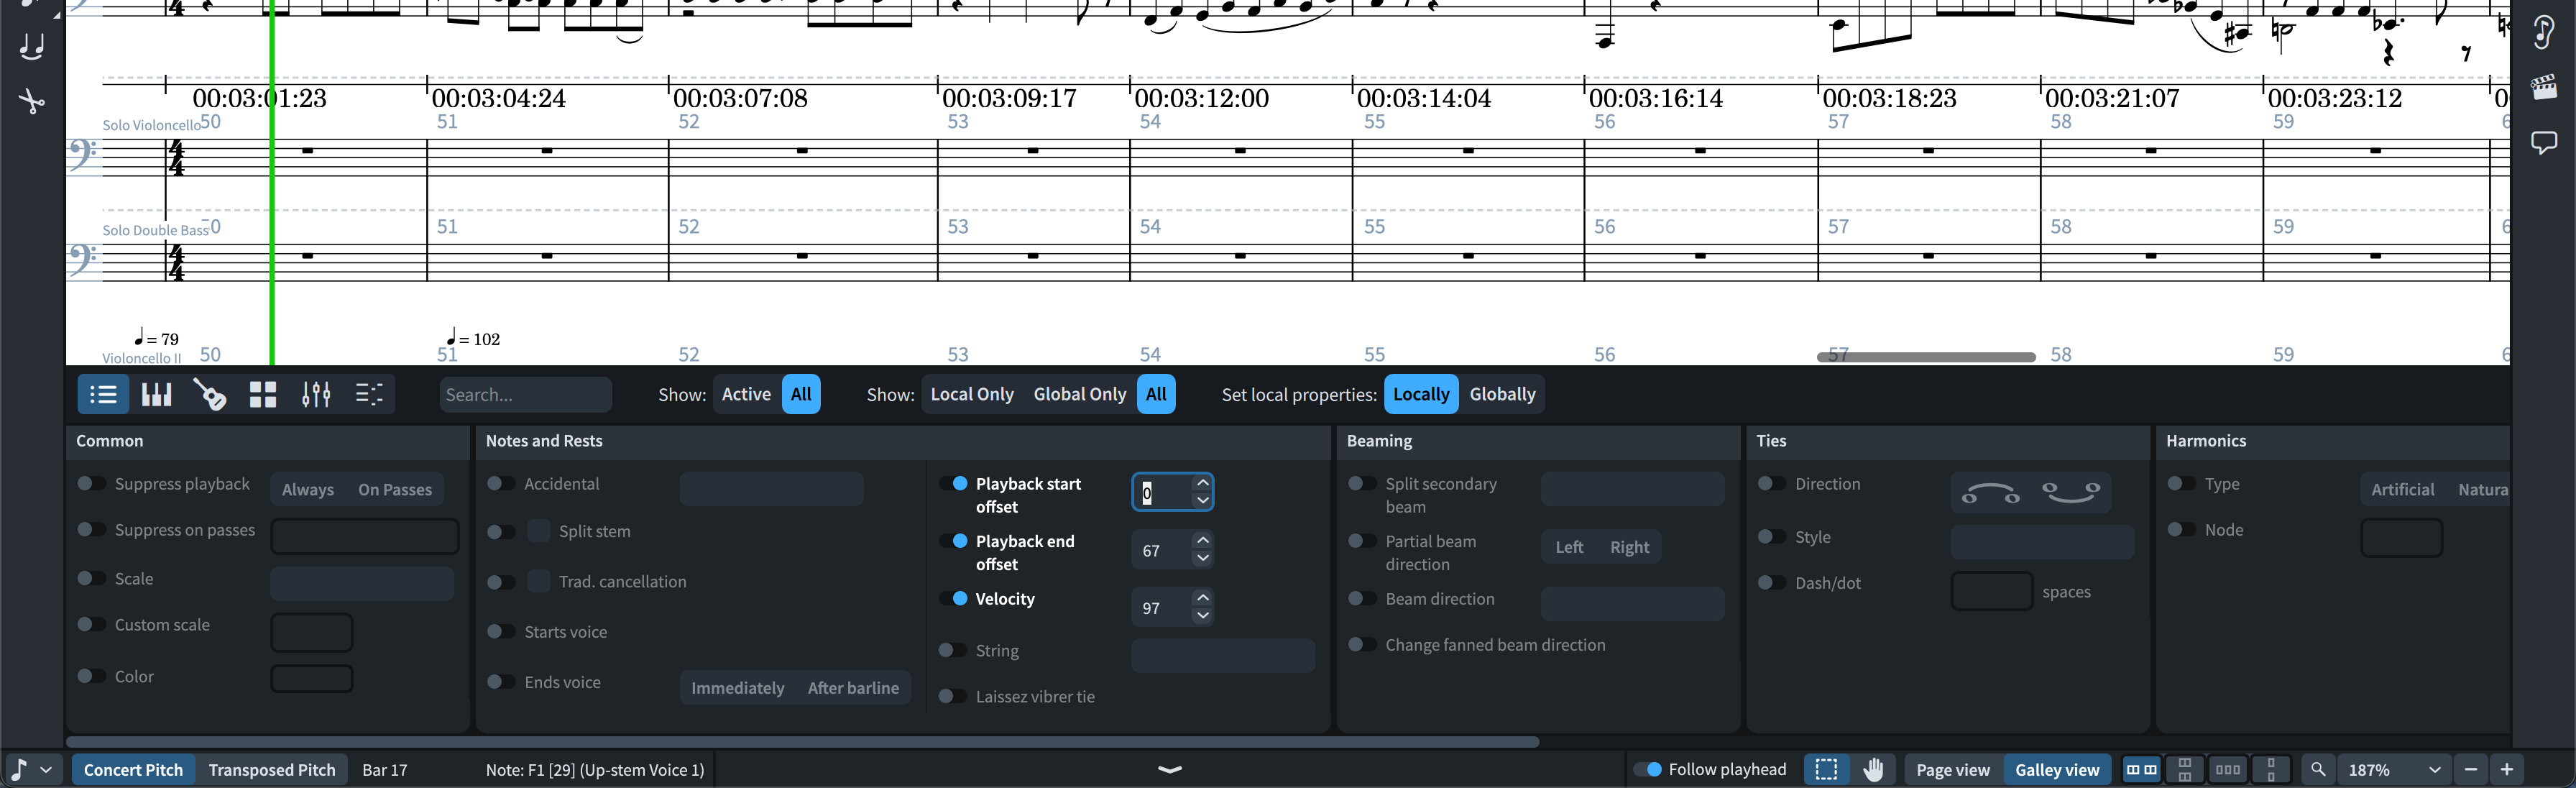This screenshot has height=788, width=2576.
Task: Toggle the Follow playhead switch
Action: click(1647, 769)
